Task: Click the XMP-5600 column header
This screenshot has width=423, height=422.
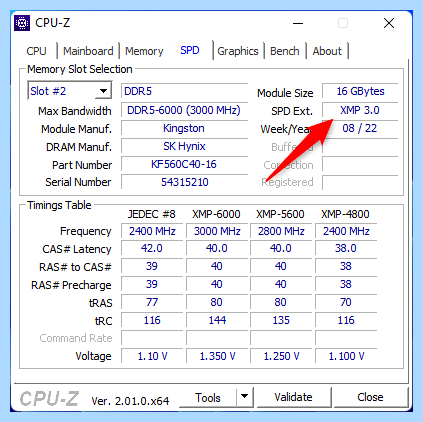Action: (280, 214)
